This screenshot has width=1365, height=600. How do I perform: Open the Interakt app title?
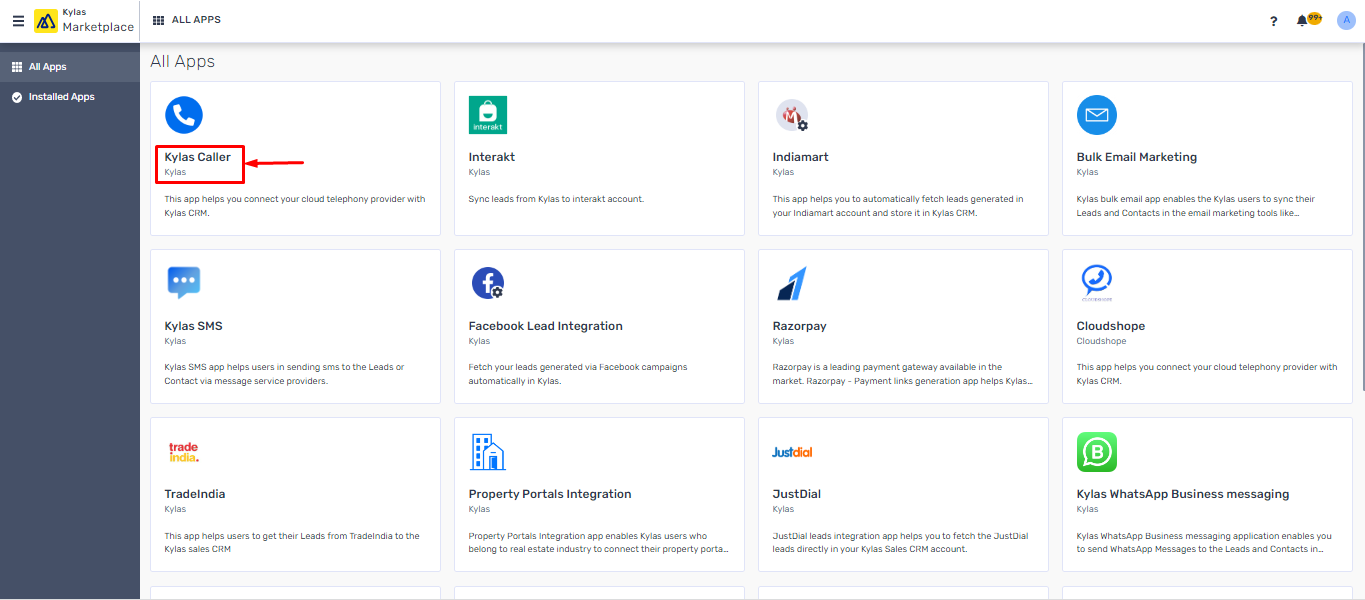(492, 157)
